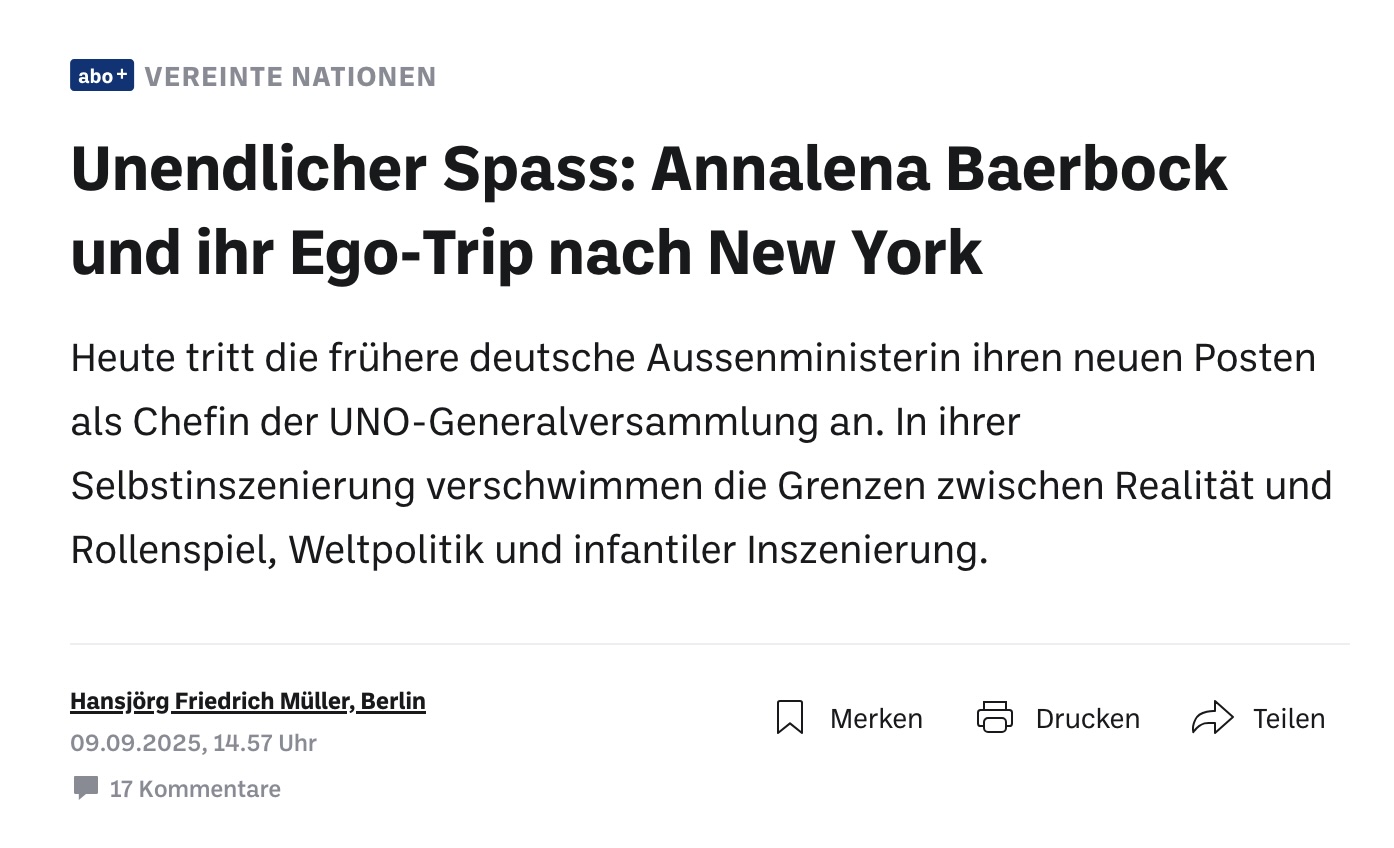1394x848 pixels.
Task: Click the share arrow icon
Action: click(x=1213, y=718)
